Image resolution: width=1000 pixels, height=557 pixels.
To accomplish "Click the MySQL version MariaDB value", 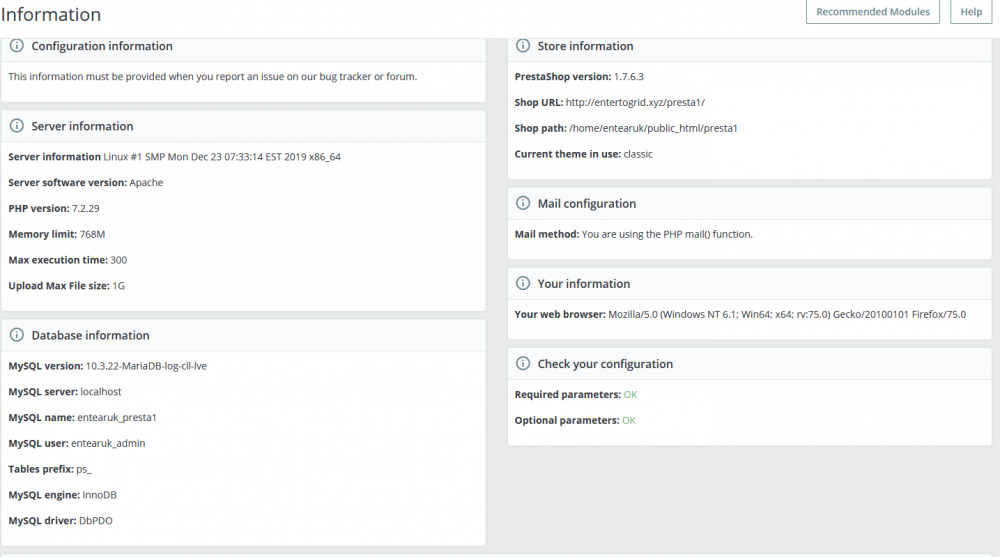I will click(x=146, y=366).
